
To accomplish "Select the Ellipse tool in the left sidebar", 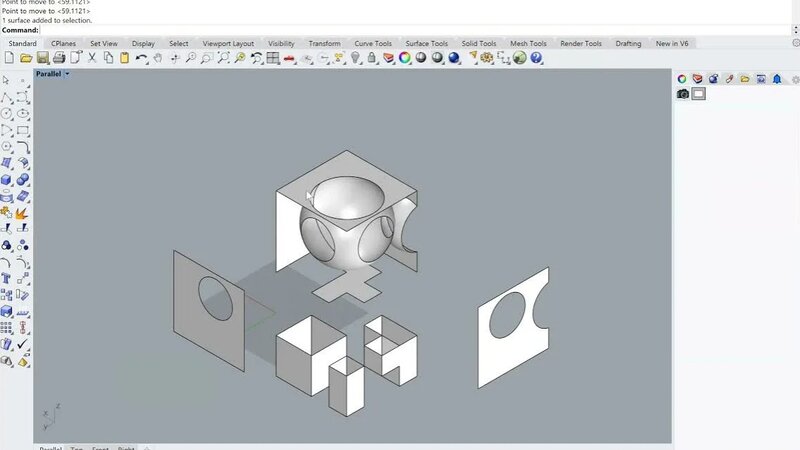I will 23,113.
